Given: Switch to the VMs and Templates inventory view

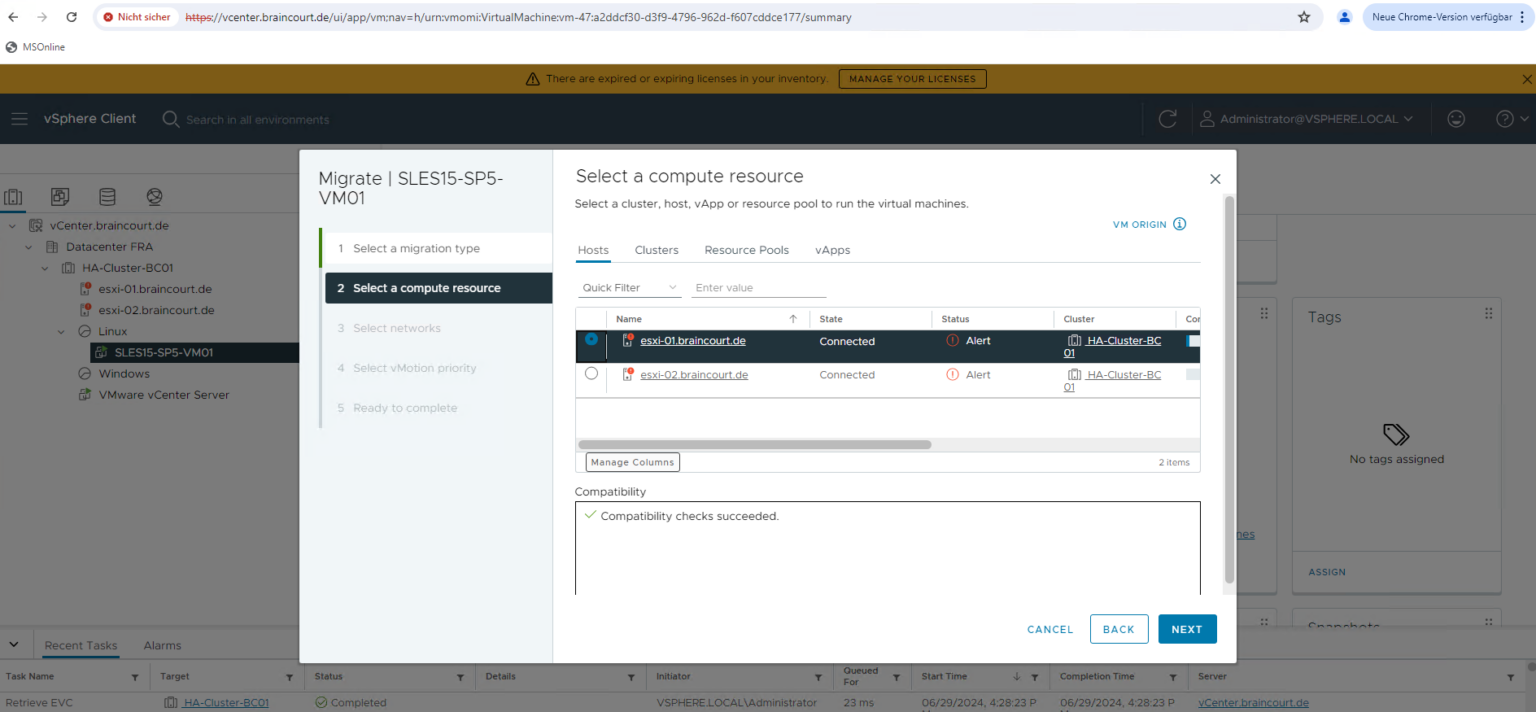Looking at the screenshot, I should (x=60, y=196).
